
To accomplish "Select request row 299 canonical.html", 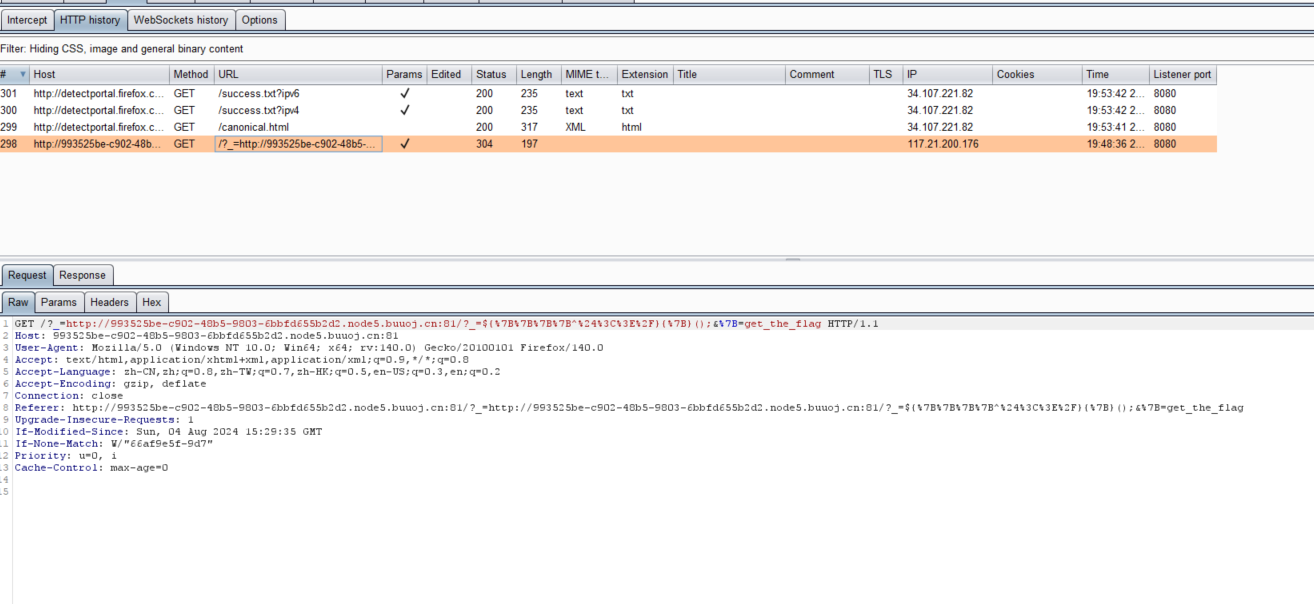I will pyautogui.click(x=608, y=127).
